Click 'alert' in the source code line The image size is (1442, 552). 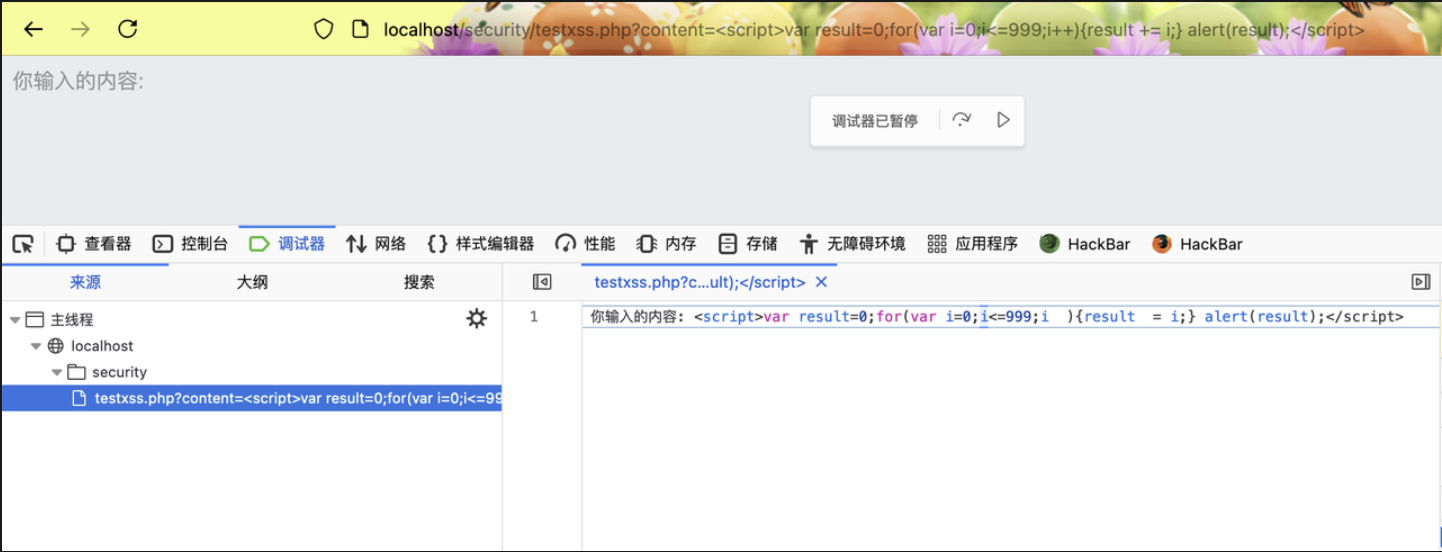pos(1226,317)
